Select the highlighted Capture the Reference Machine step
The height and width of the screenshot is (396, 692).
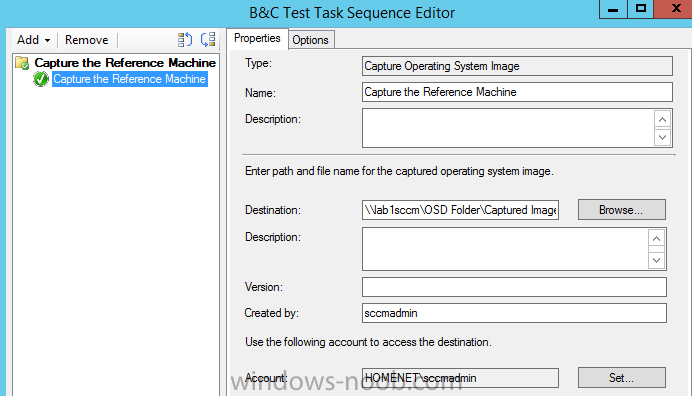[130, 79]
